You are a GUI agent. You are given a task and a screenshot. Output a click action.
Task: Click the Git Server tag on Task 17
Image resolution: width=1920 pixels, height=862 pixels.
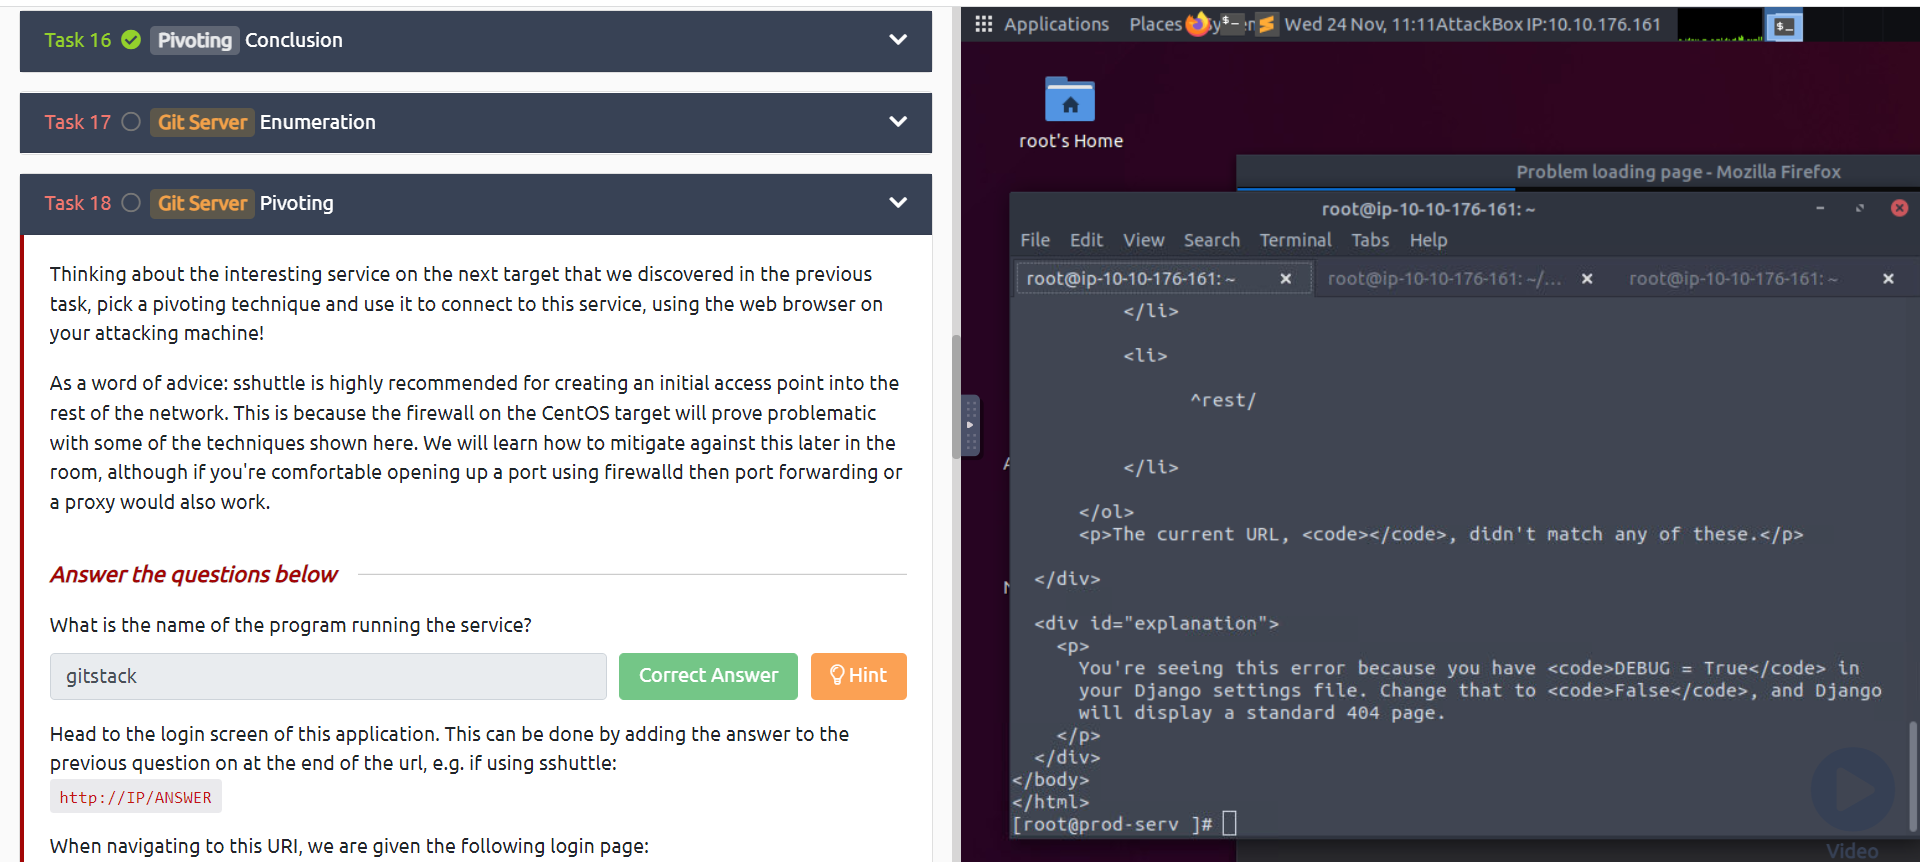point(202,122)
